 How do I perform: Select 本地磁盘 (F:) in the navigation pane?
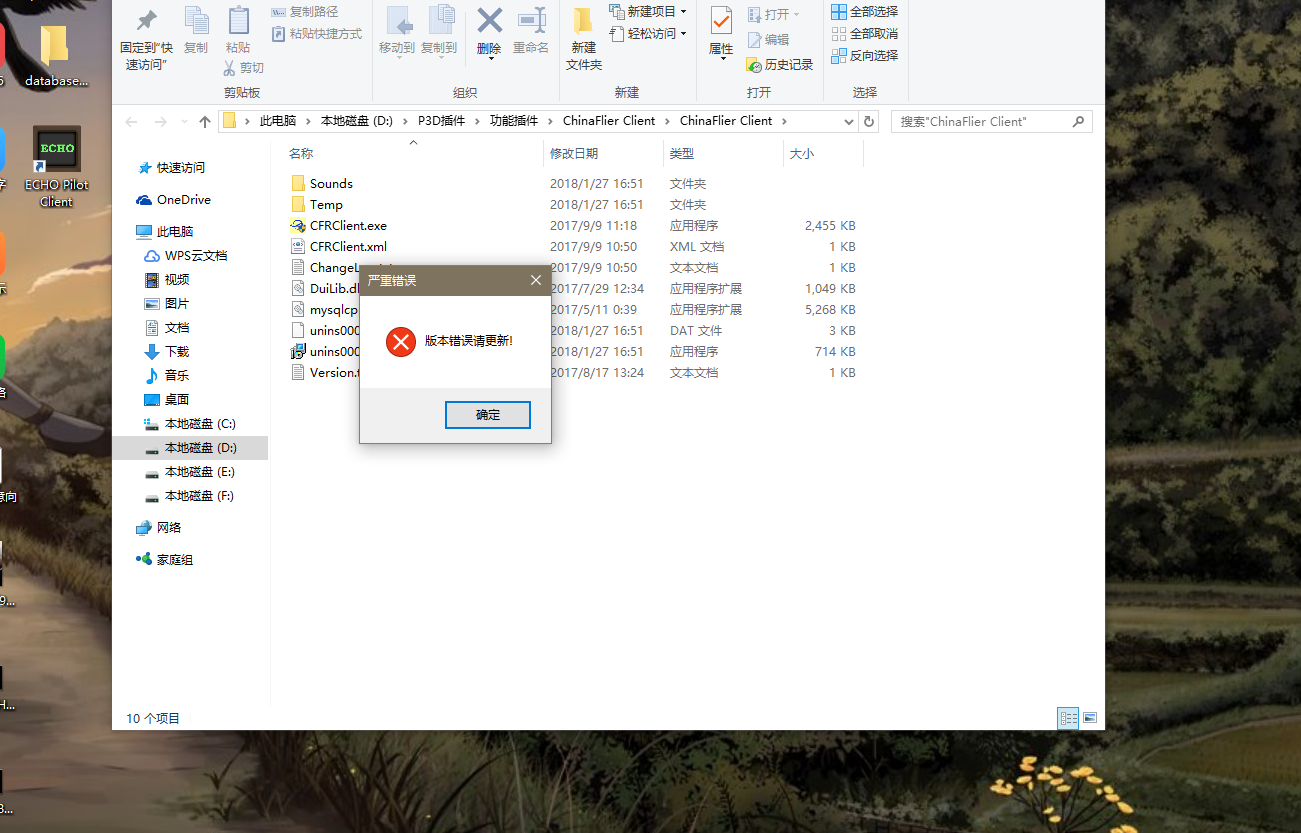tap(200, 496)
